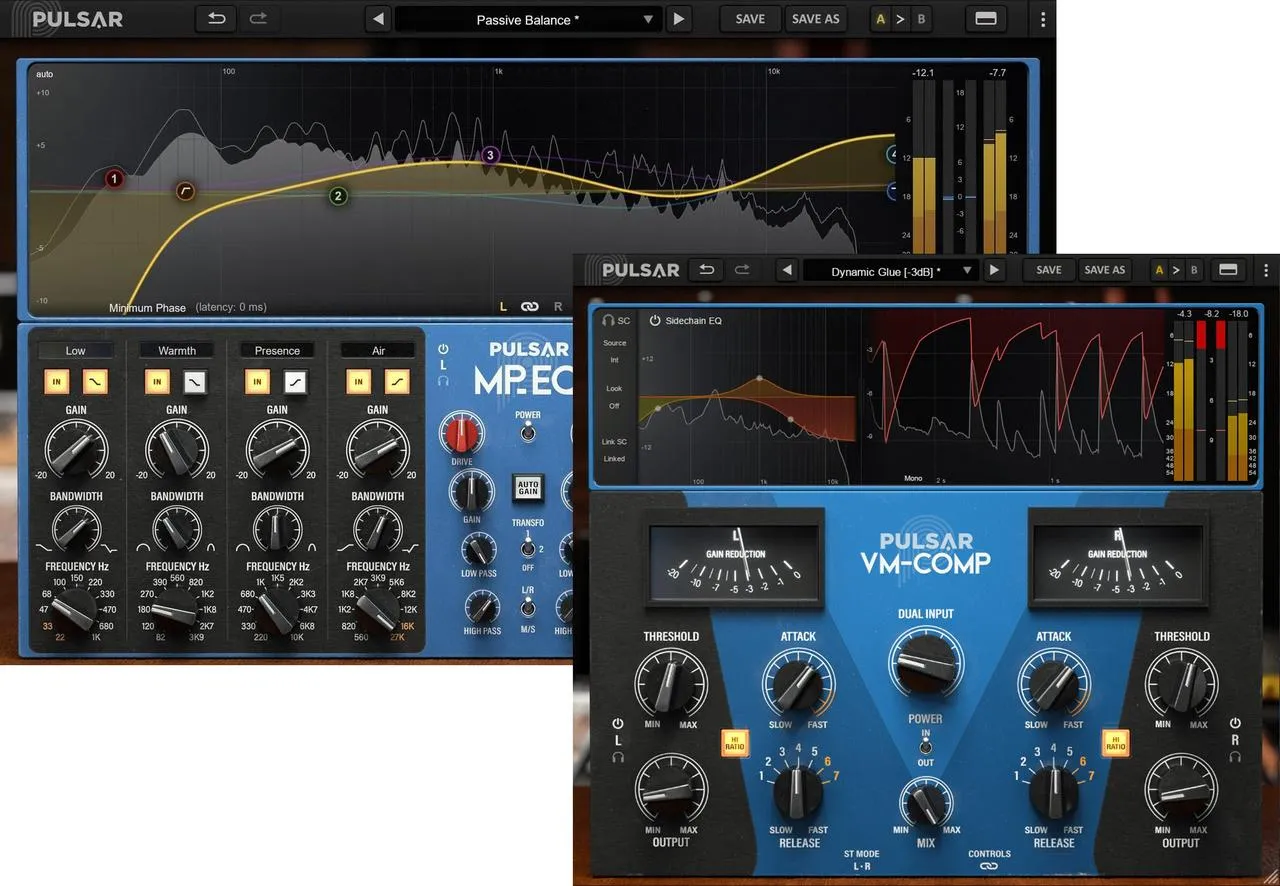This screenshot has height=886, width=1280.
Task: Switch to B state in MP-EQ
Action: coord(921,19)
